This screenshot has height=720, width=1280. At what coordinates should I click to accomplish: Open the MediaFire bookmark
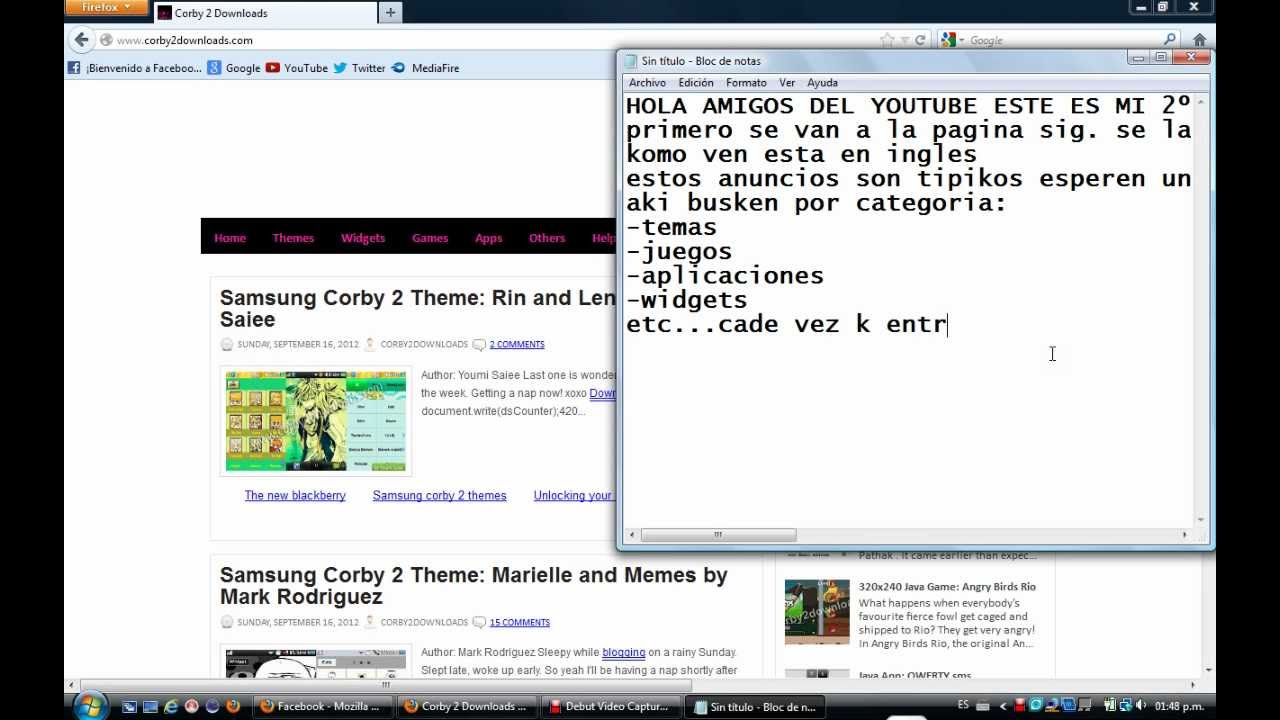[425, 68]
